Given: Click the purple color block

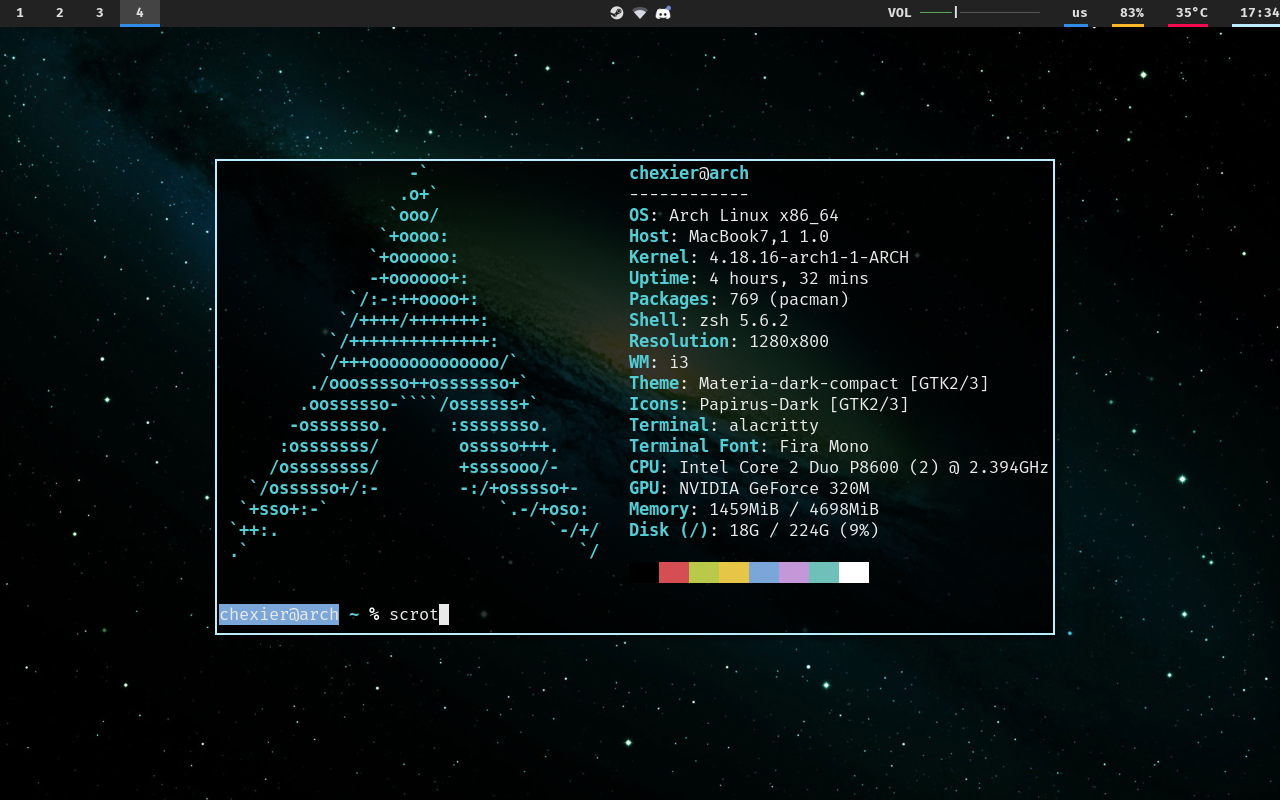Looking at the screenshot, I should coord(794,572).
